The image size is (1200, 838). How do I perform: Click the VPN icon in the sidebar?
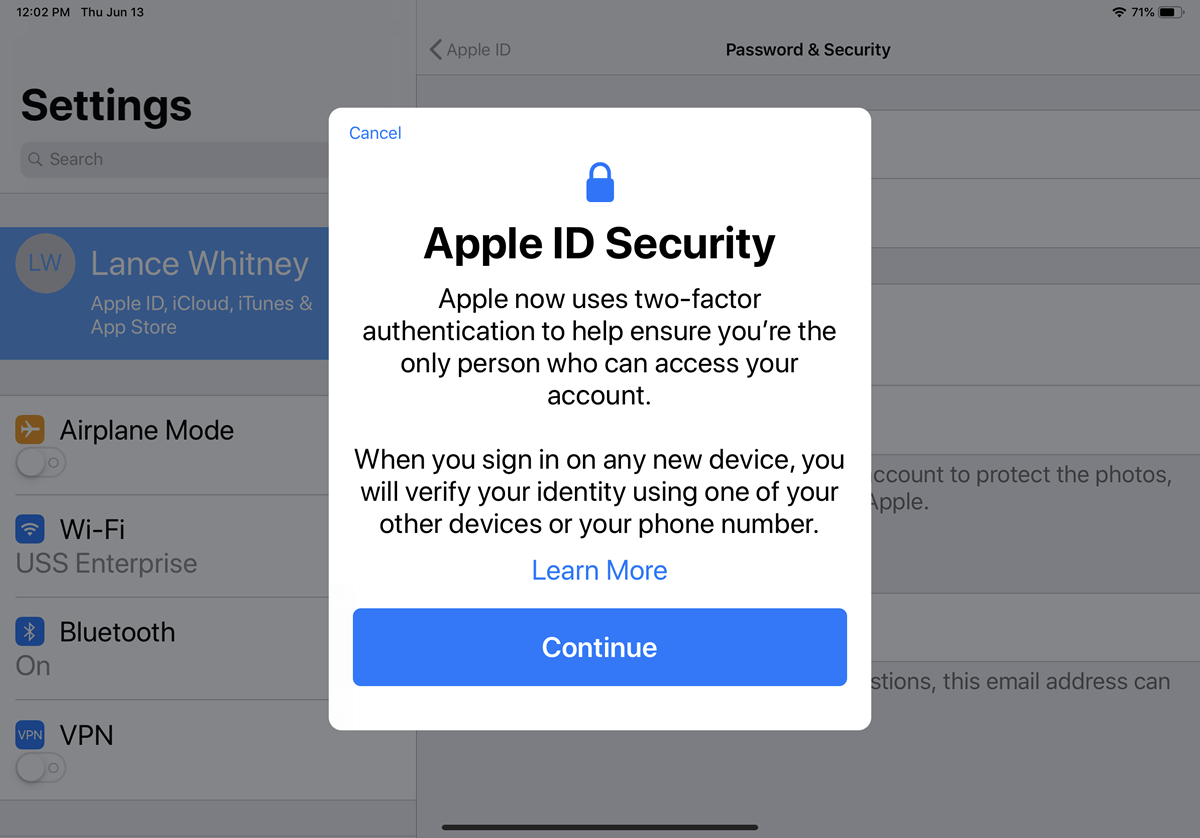[29, 734]
